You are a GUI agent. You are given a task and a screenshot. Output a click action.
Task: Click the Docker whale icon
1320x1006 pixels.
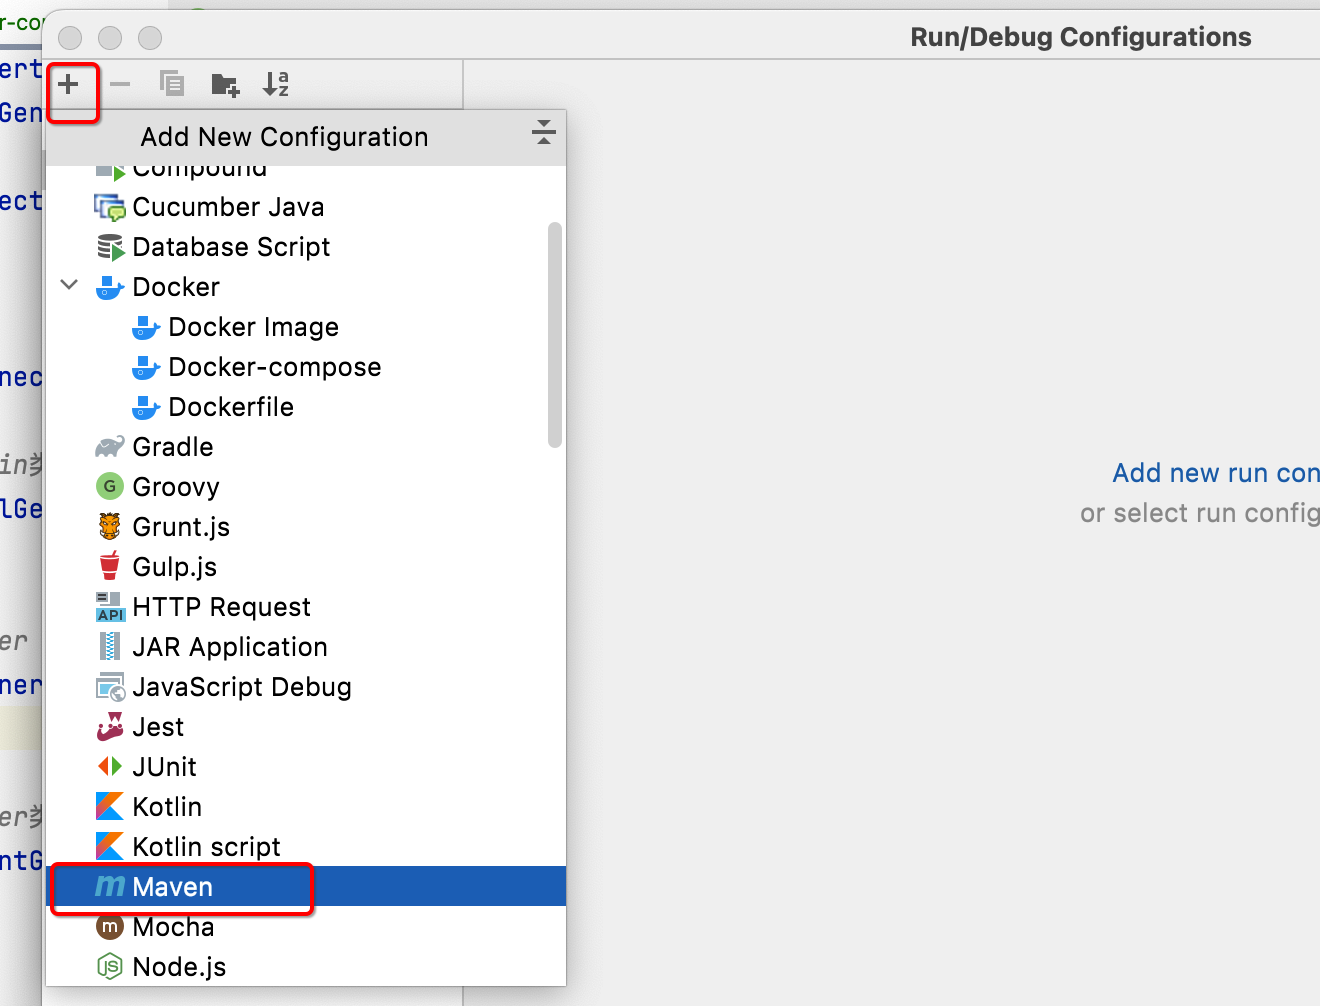(x=110, y=287)
